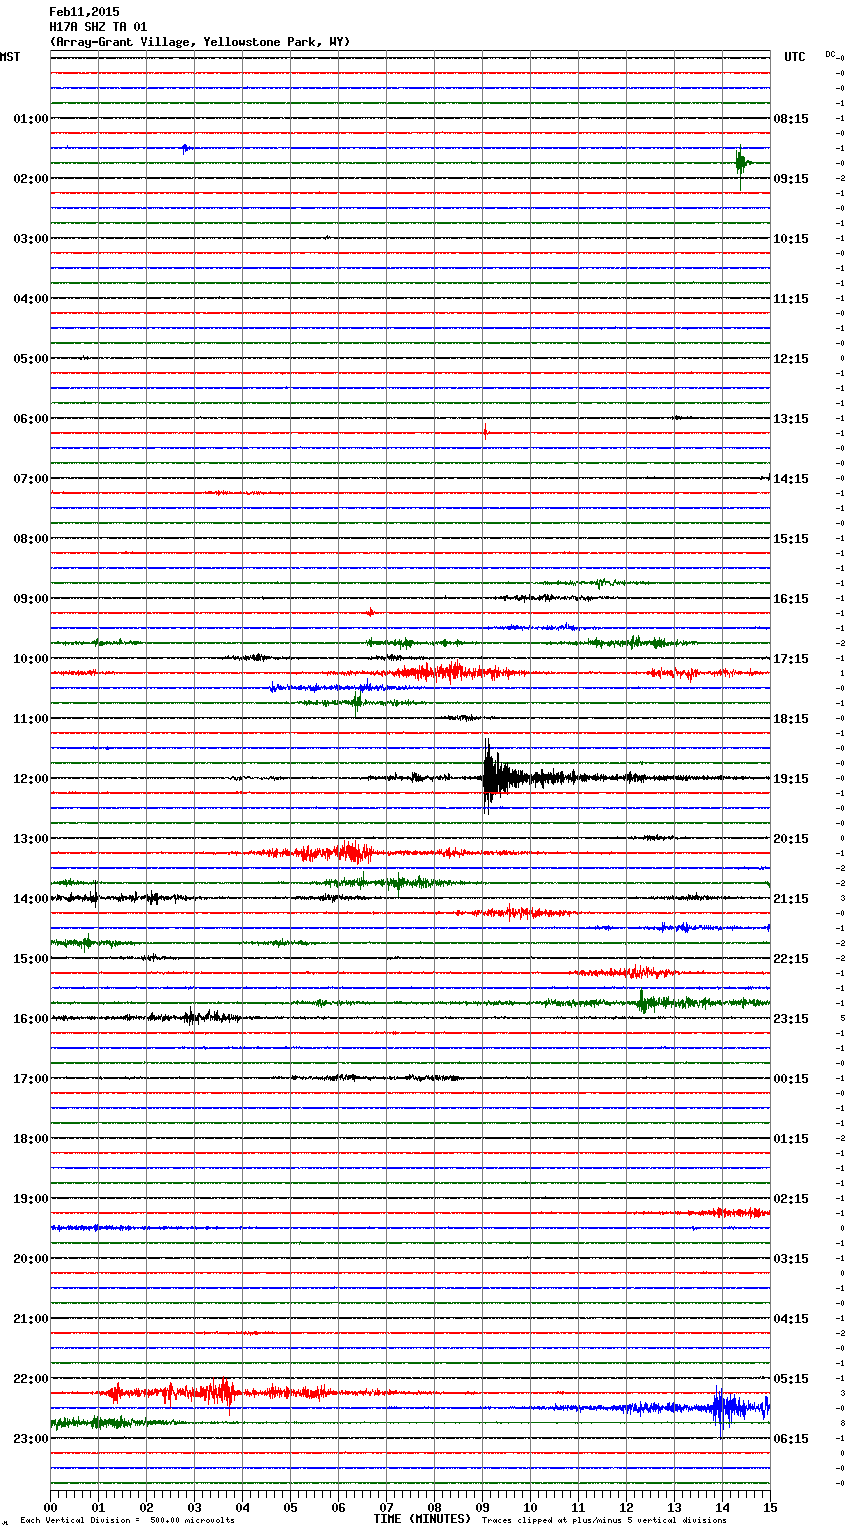Select the 06:00 MST time label
850x1534 pixels.
(x=31, y=419)
